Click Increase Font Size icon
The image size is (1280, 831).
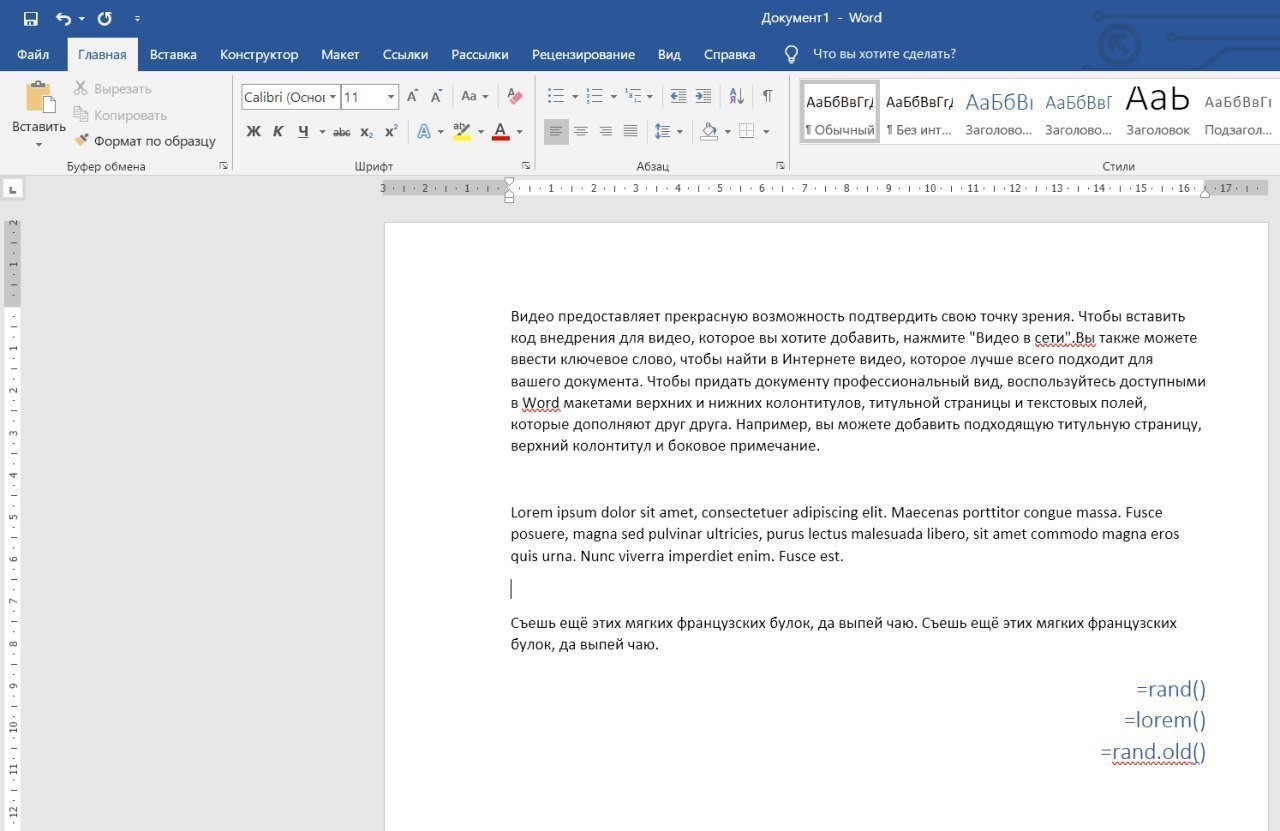pos(412,97)
